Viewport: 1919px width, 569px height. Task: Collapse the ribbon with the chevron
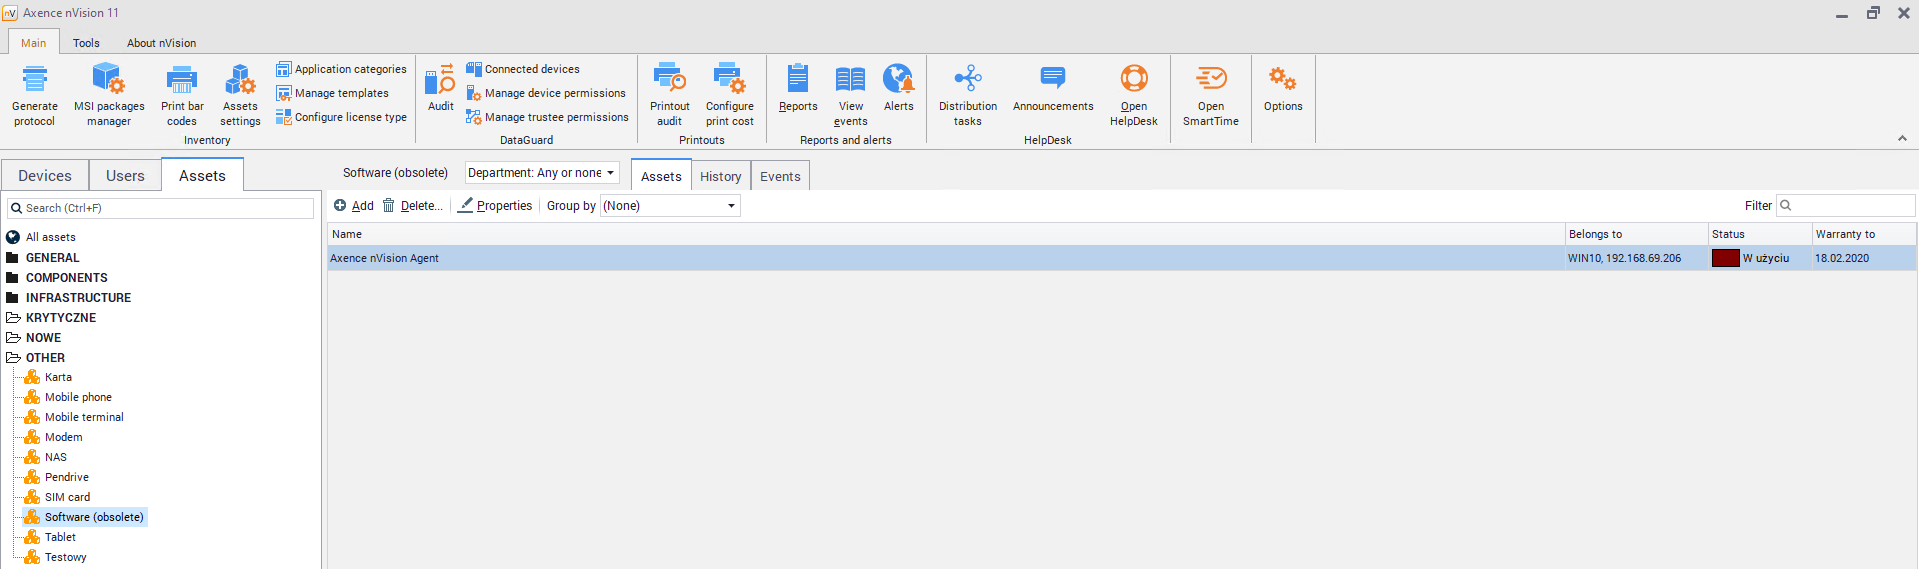[1902, 139]
